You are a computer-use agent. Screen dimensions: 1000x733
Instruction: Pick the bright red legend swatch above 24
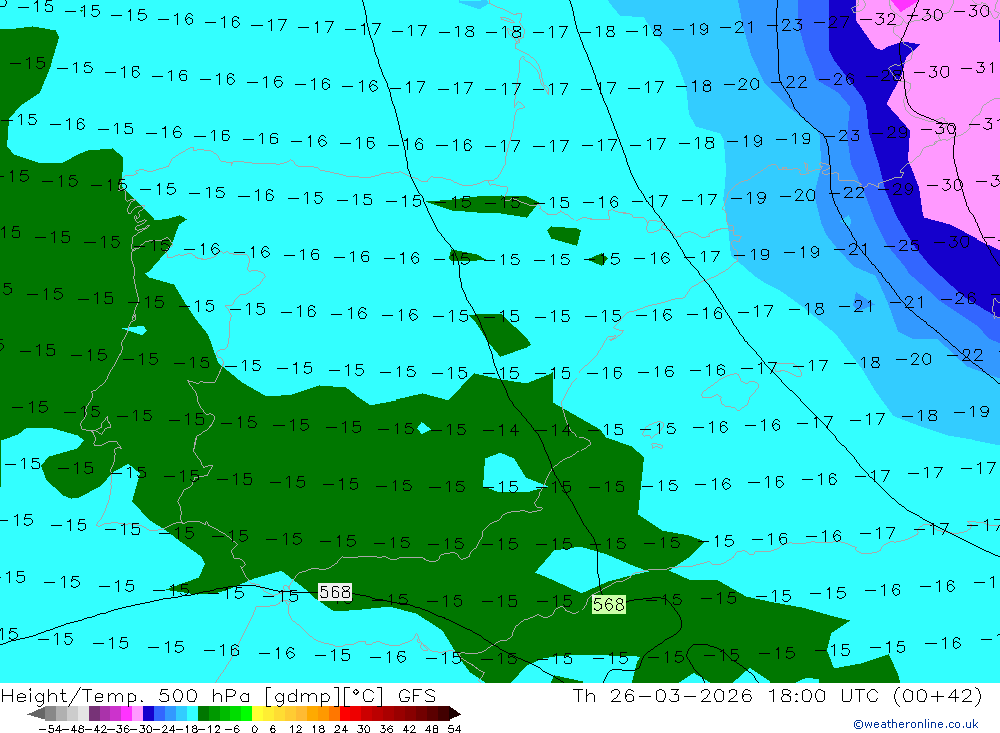tap(345, 713)
